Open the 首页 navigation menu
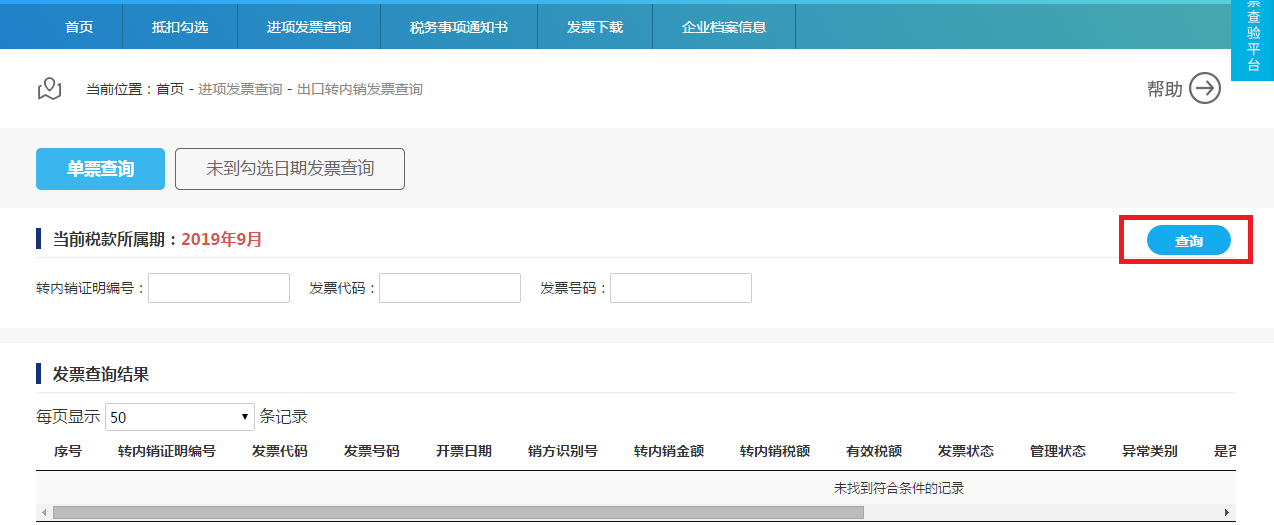 [79, 27]
